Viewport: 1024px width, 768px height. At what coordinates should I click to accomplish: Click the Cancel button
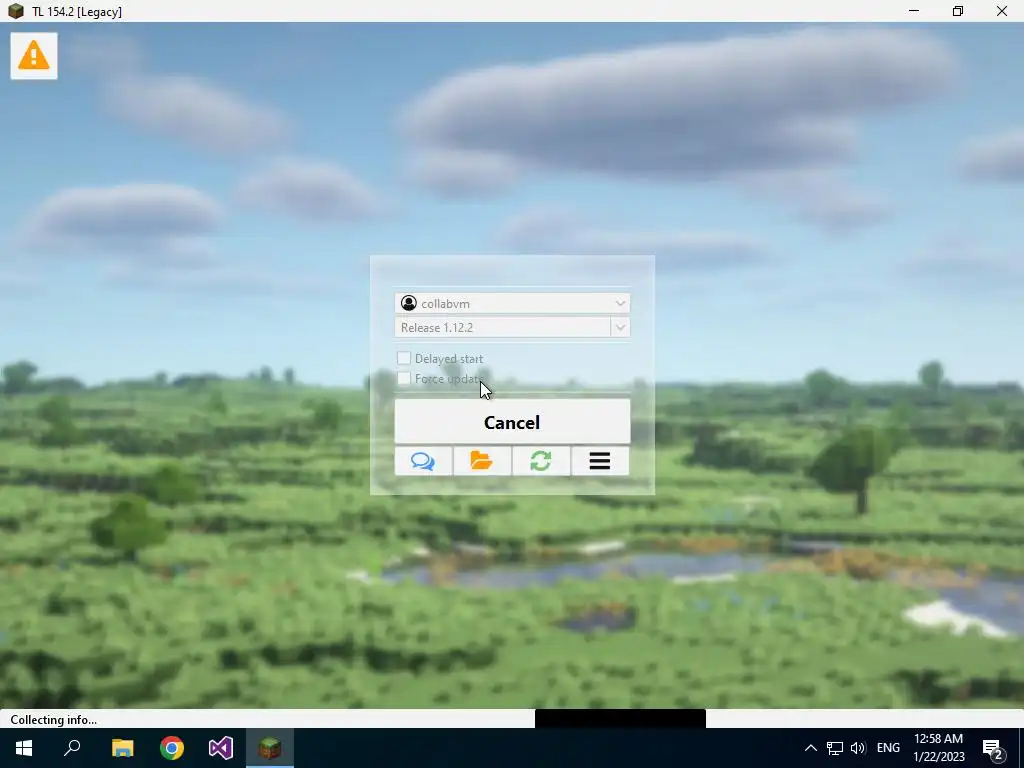tap(512, 422)
